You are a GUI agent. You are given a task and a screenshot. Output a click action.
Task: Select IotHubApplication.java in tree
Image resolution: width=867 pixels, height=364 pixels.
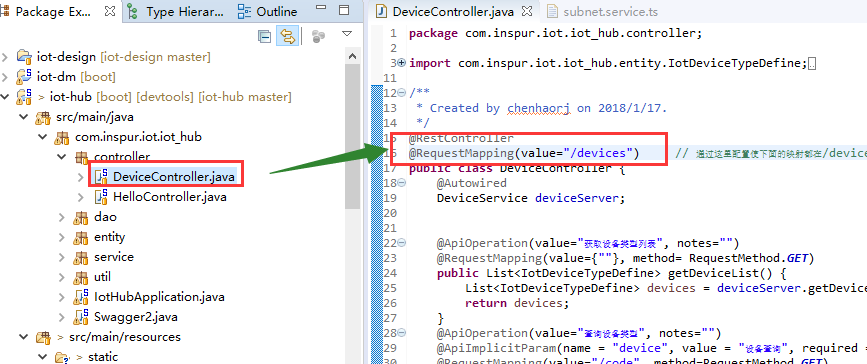(x=159, y=298)
